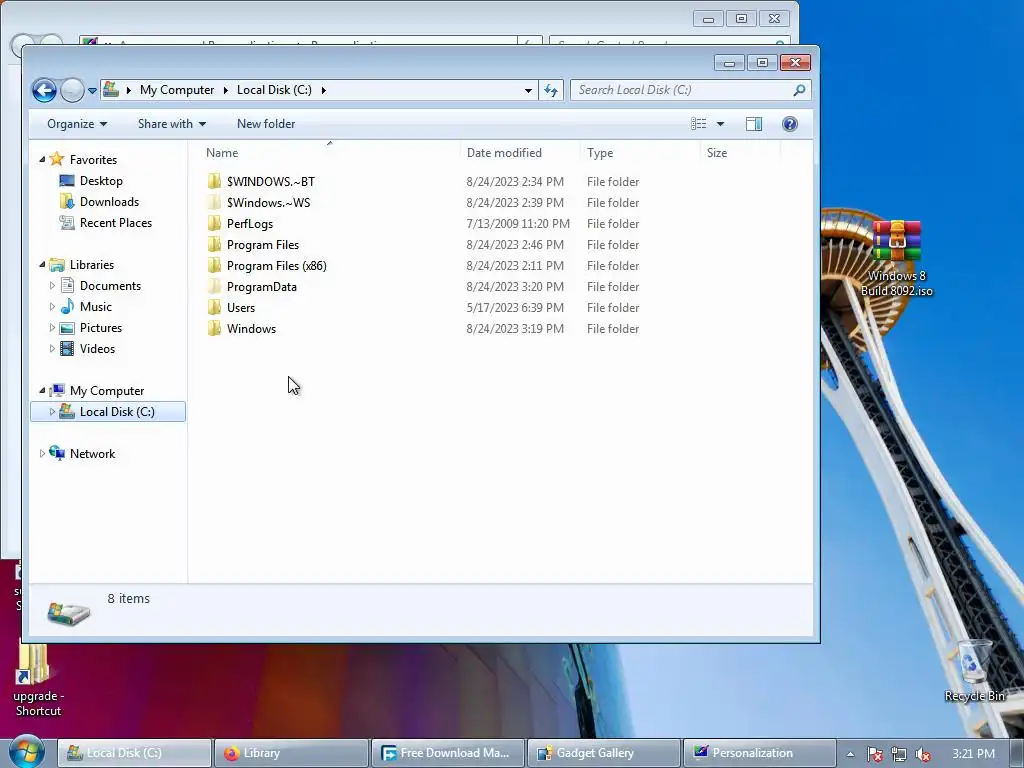Open the Videos library
Image resolution: width=1024 pixels, height=768 pixels.
click(x=97, y=349)
